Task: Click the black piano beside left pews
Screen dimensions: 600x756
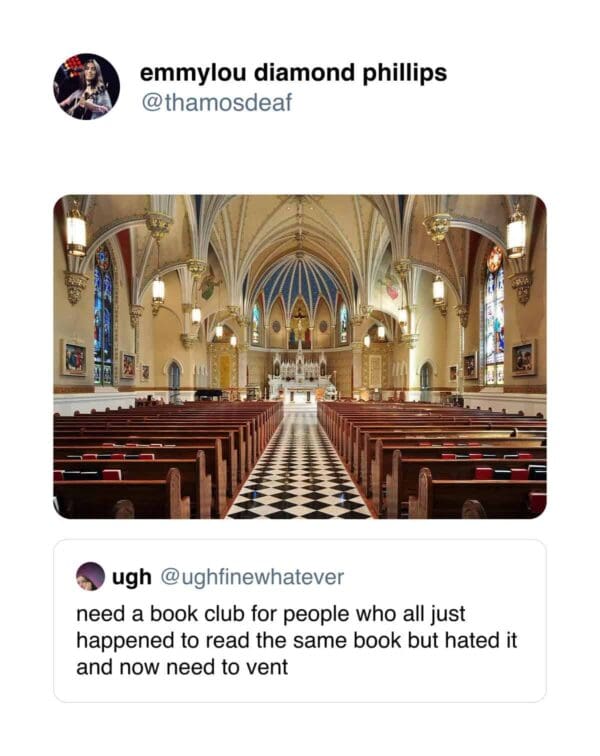Action: click(x=208, y=393)
